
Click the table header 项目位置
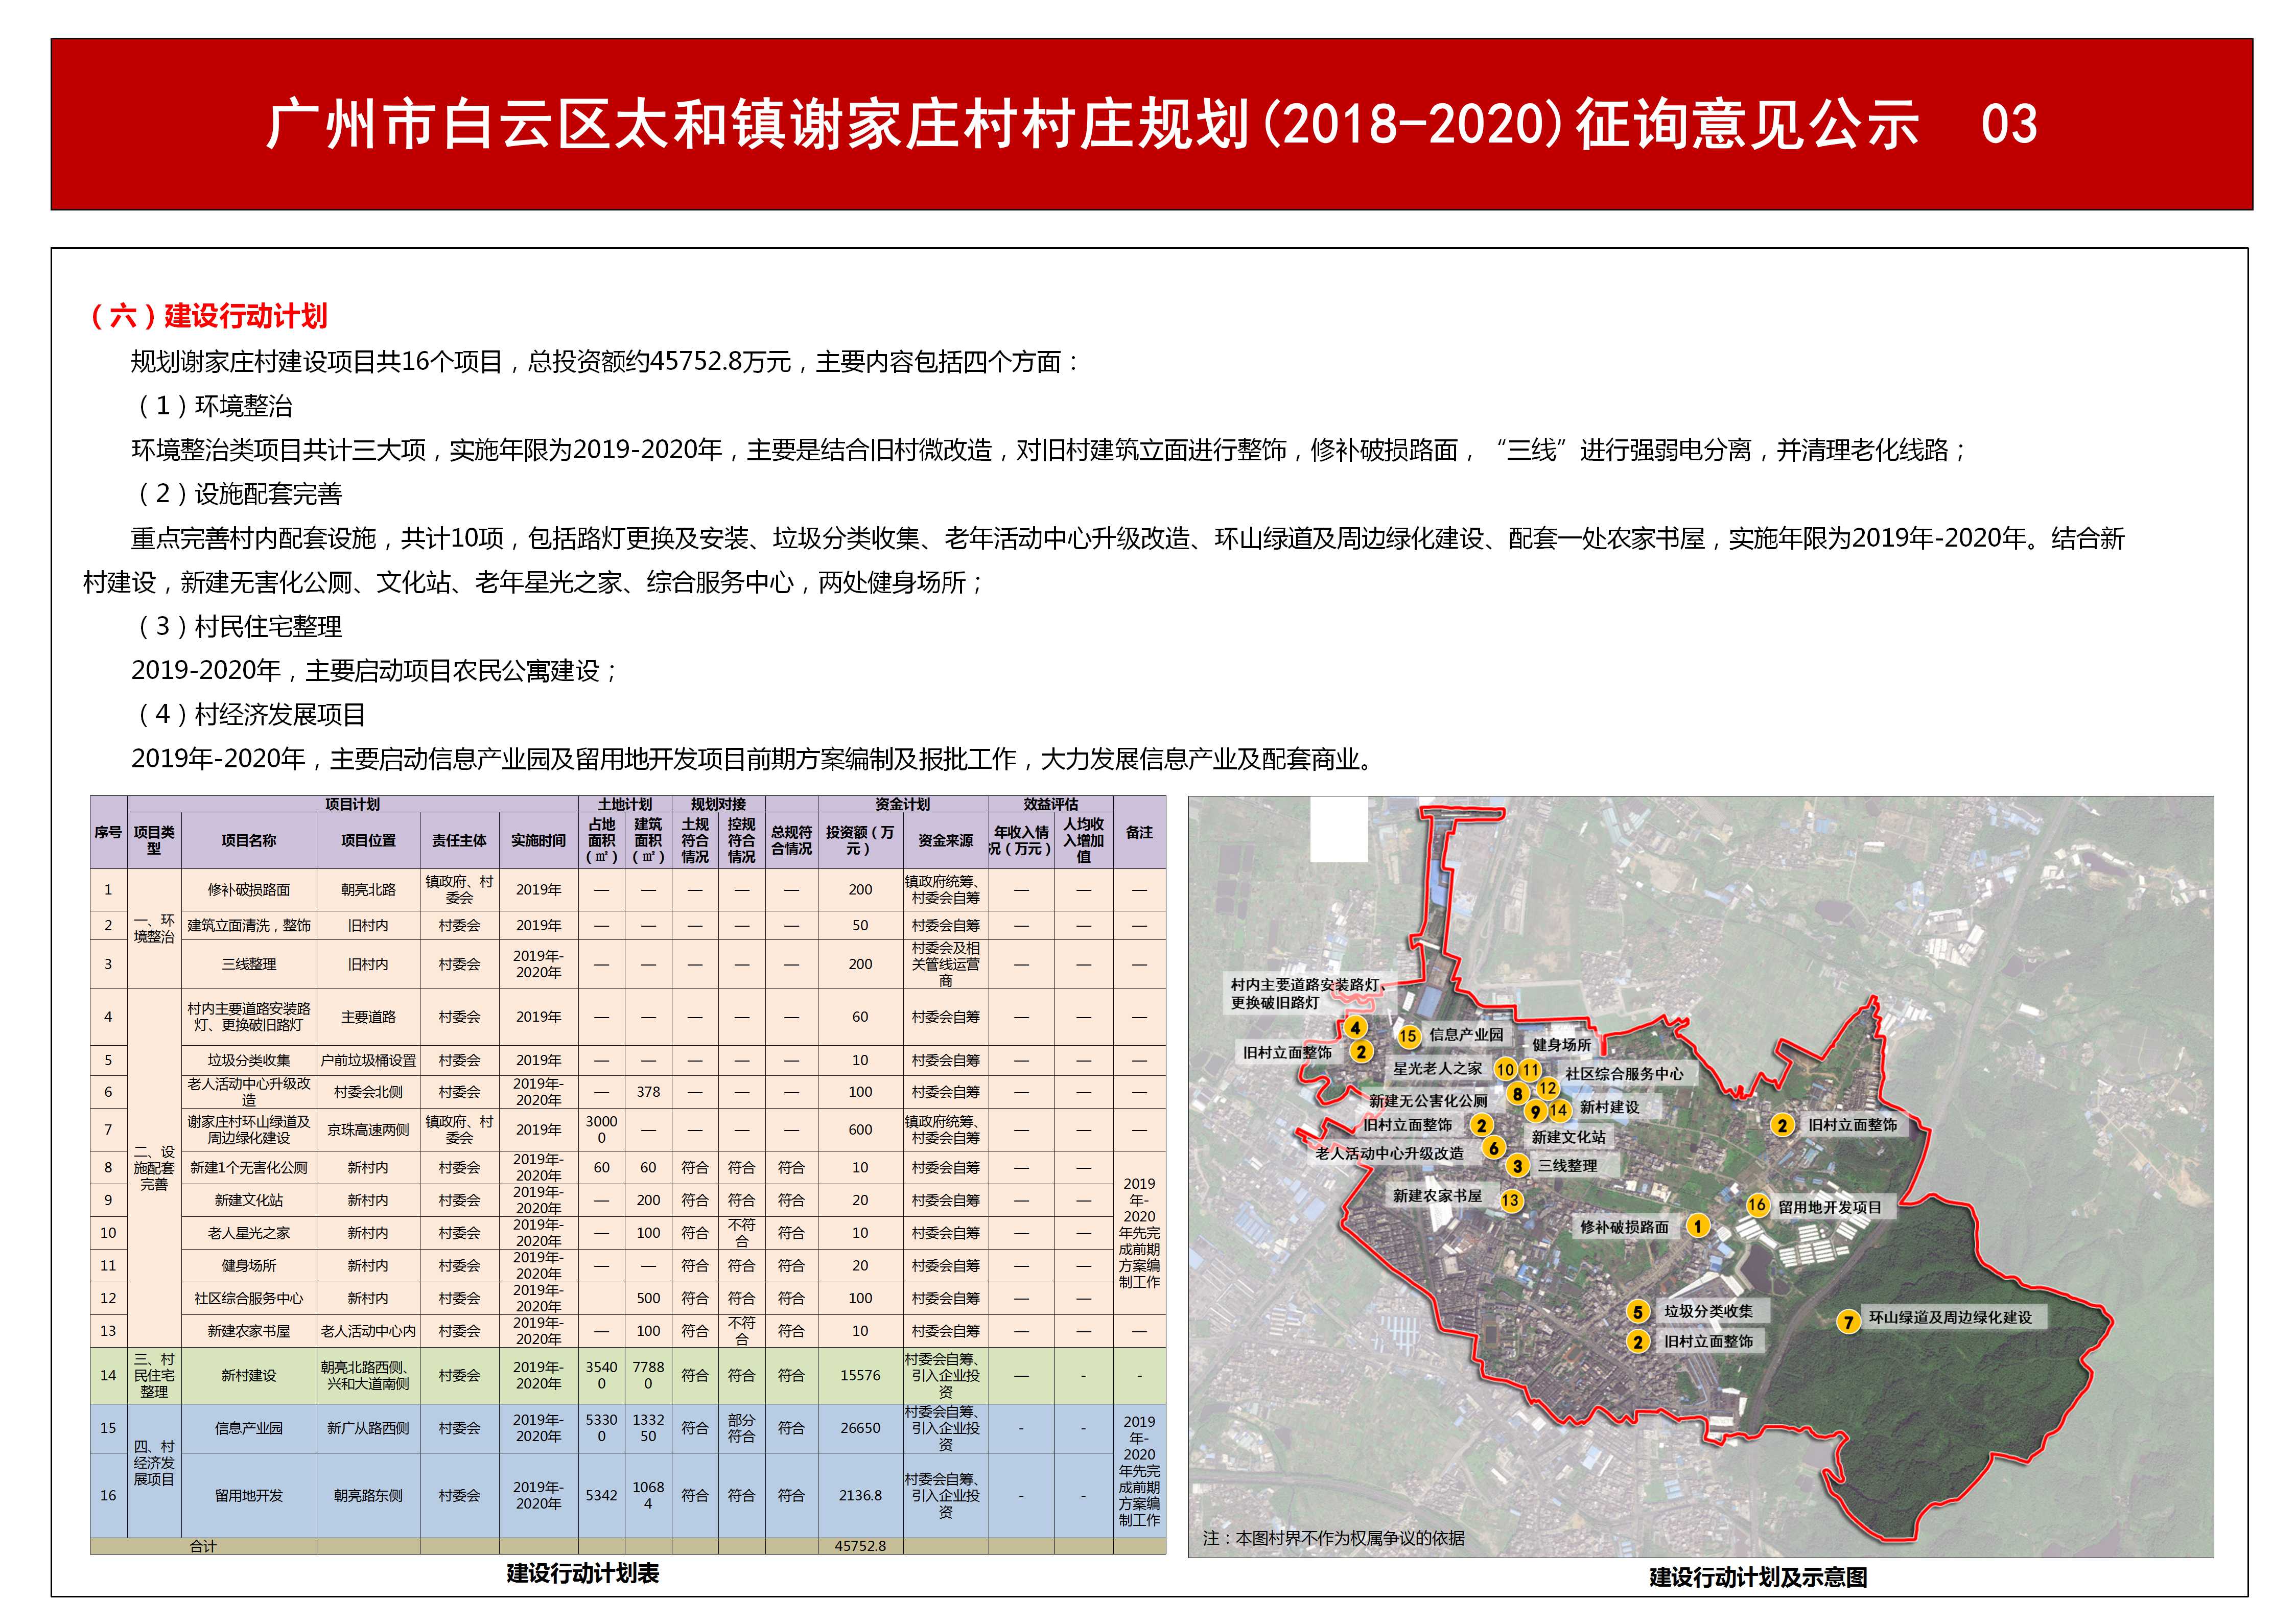(368, 841)
